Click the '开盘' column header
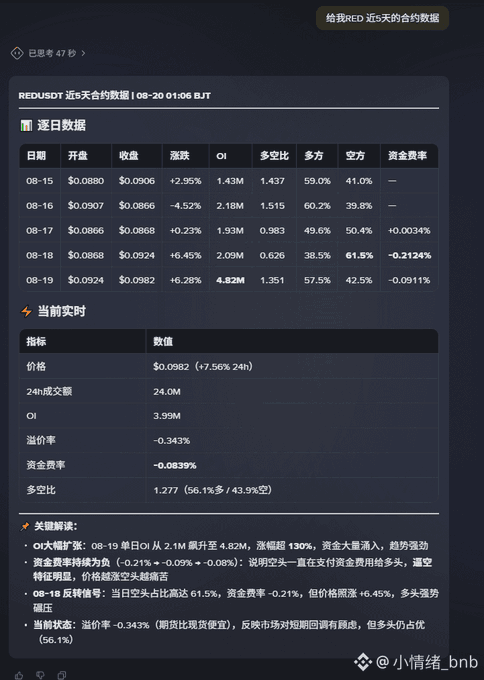Screen dimensions: 484x680 tap(78, 156)
